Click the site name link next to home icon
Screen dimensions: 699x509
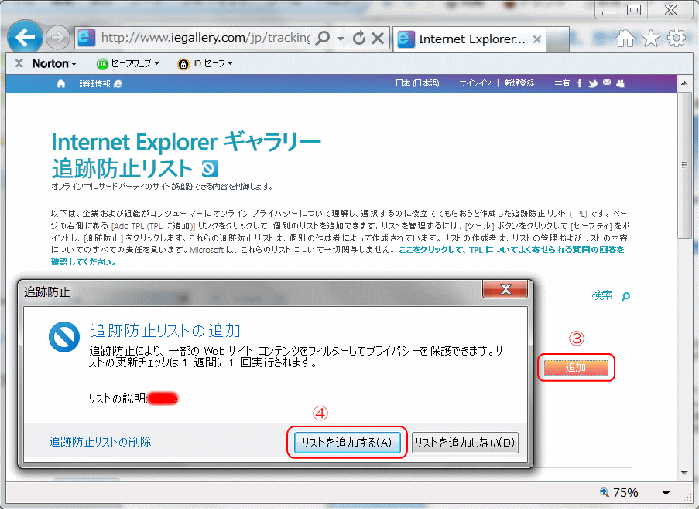point(100,83)
